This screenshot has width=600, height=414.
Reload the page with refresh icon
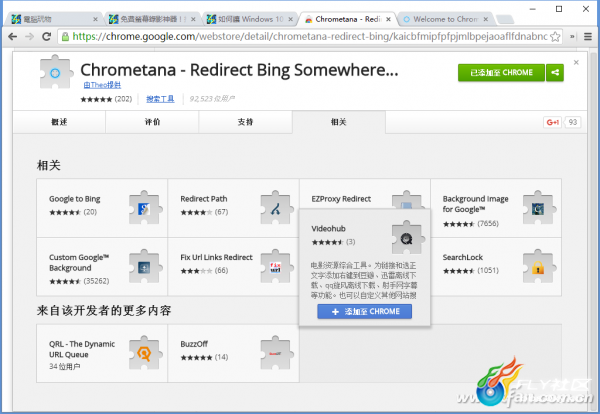click(x=46, y=37)
